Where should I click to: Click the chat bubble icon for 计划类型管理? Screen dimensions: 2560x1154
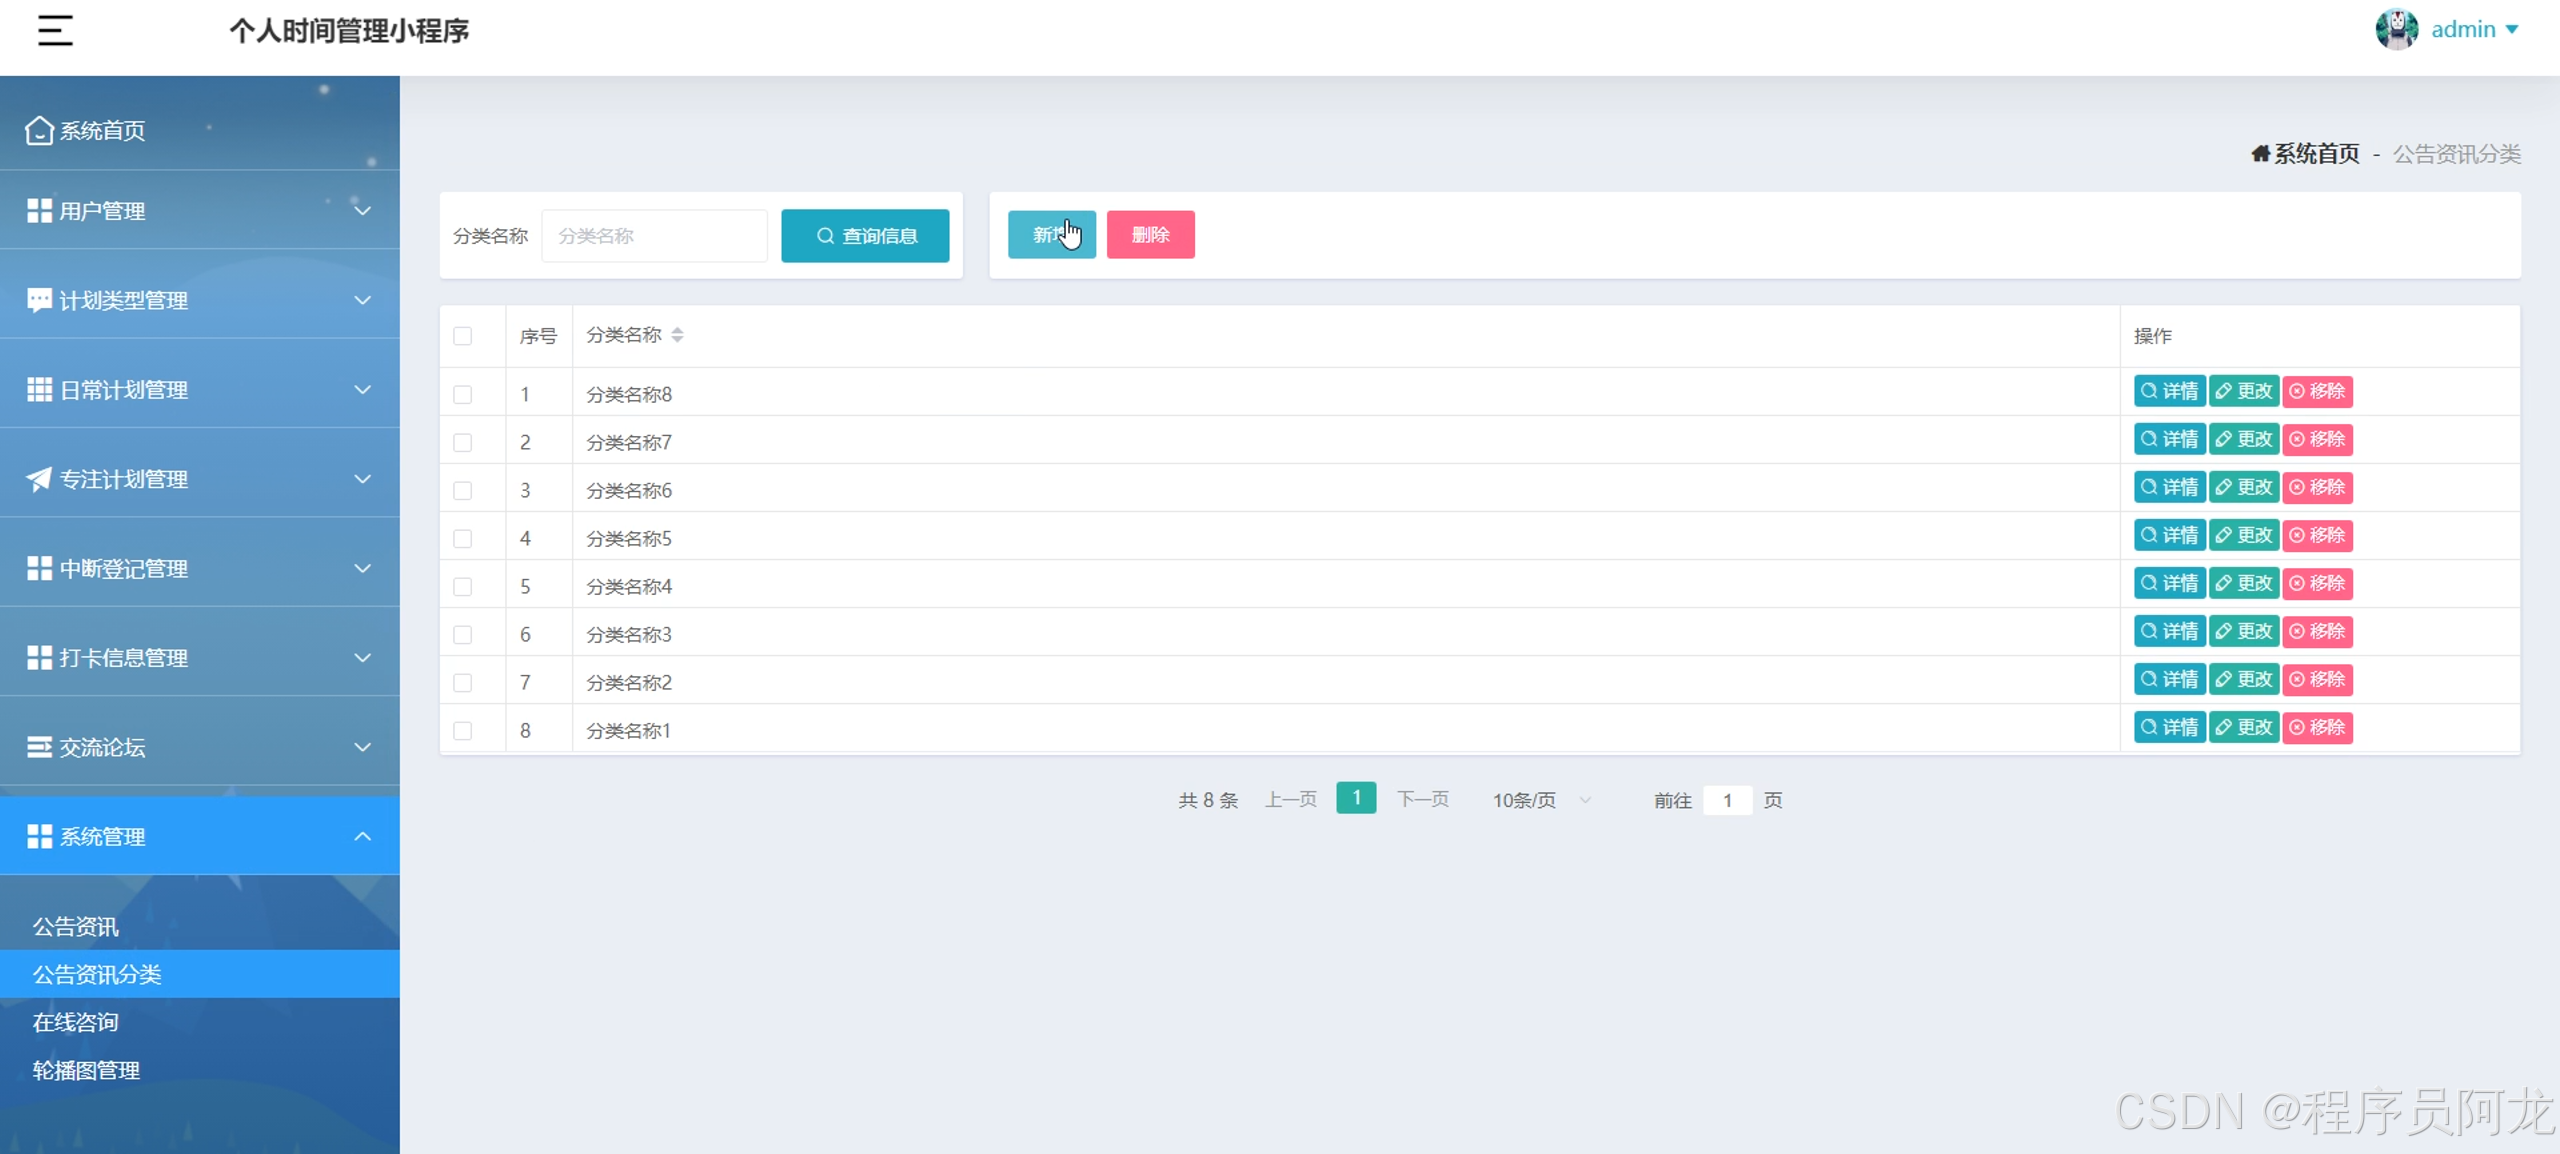[x=39, y=300]
